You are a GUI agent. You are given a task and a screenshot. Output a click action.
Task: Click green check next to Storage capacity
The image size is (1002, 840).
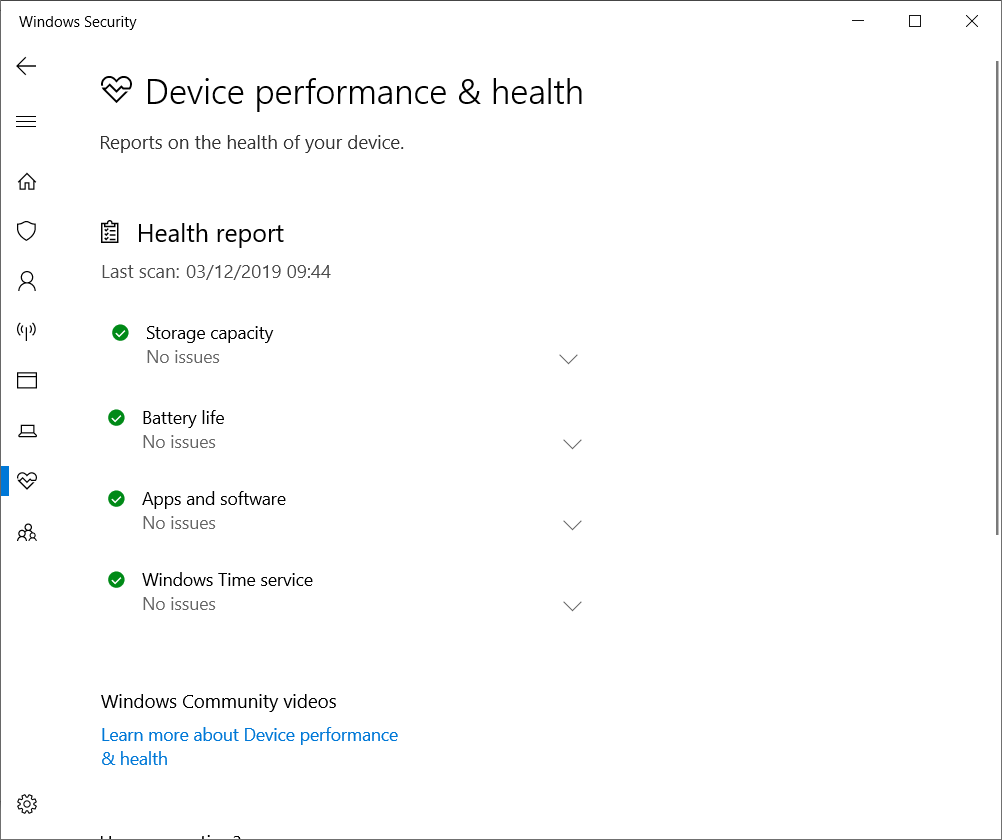[120, 332]
